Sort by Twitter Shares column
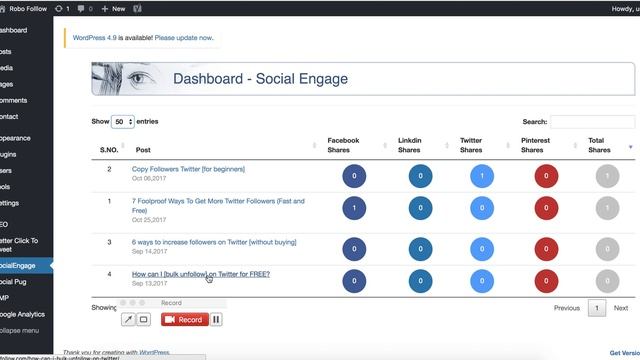640x360 pixels. coord(471,145)
